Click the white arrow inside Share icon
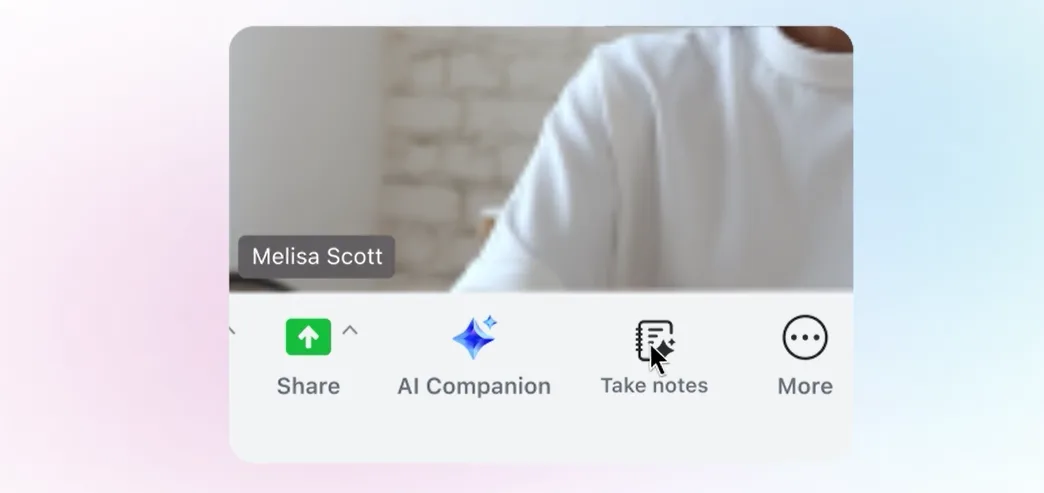Screen dimensions: 1044x493 308,338
